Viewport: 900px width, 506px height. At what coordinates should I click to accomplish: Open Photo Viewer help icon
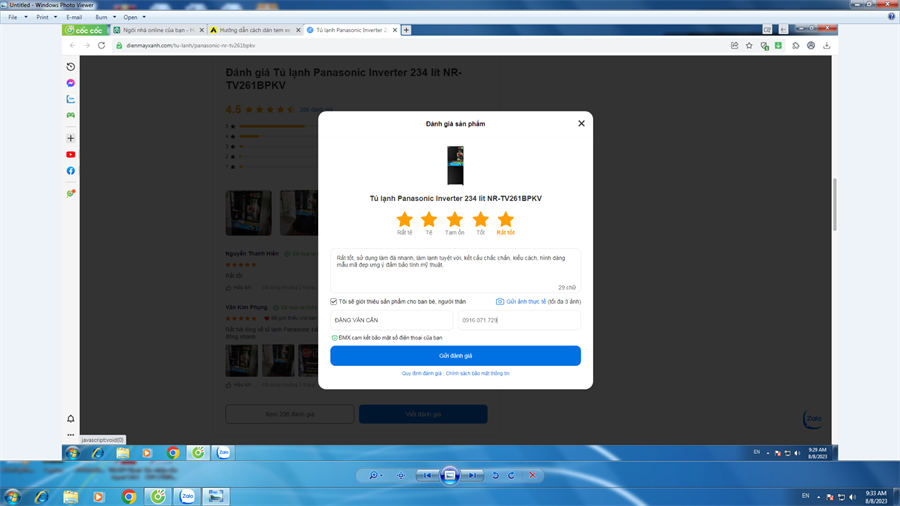tap(891, 17)
